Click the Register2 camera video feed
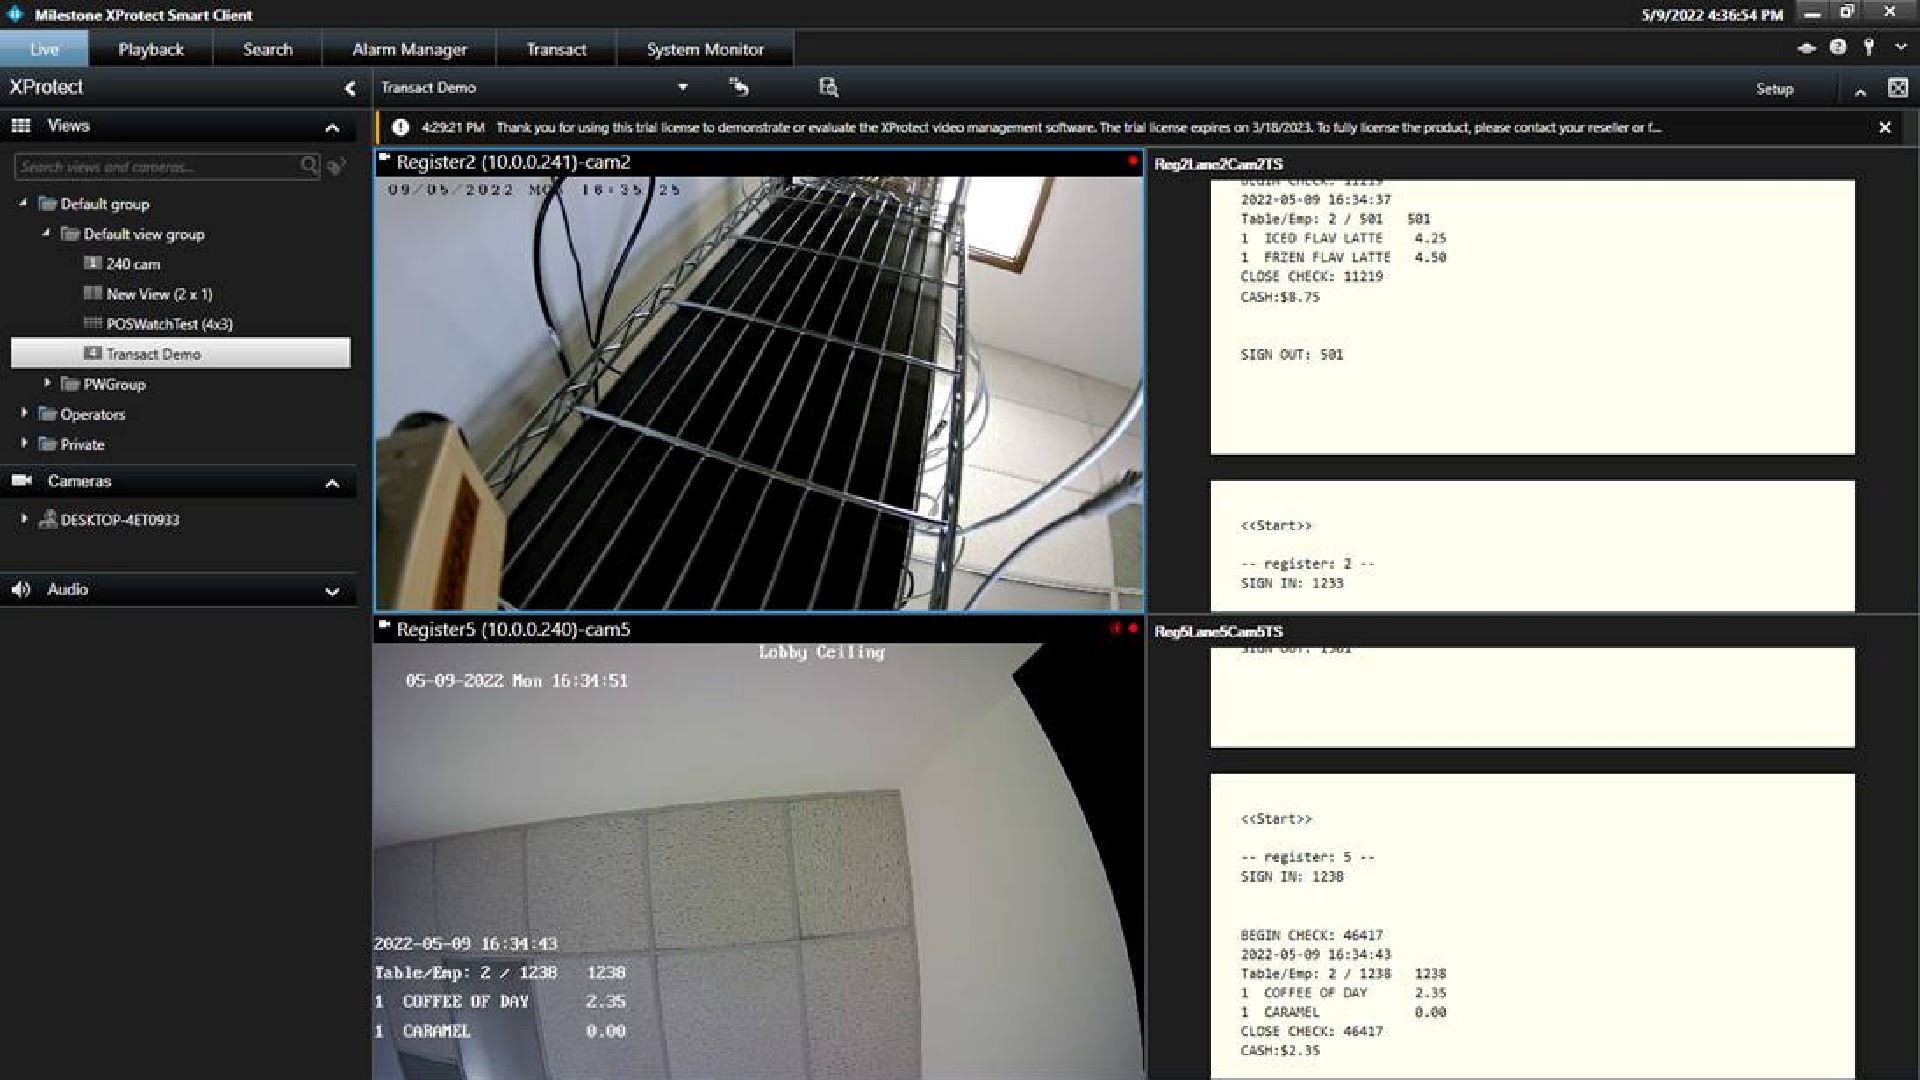This screenshot has width=1920, height=1080. tap(759, 393)
